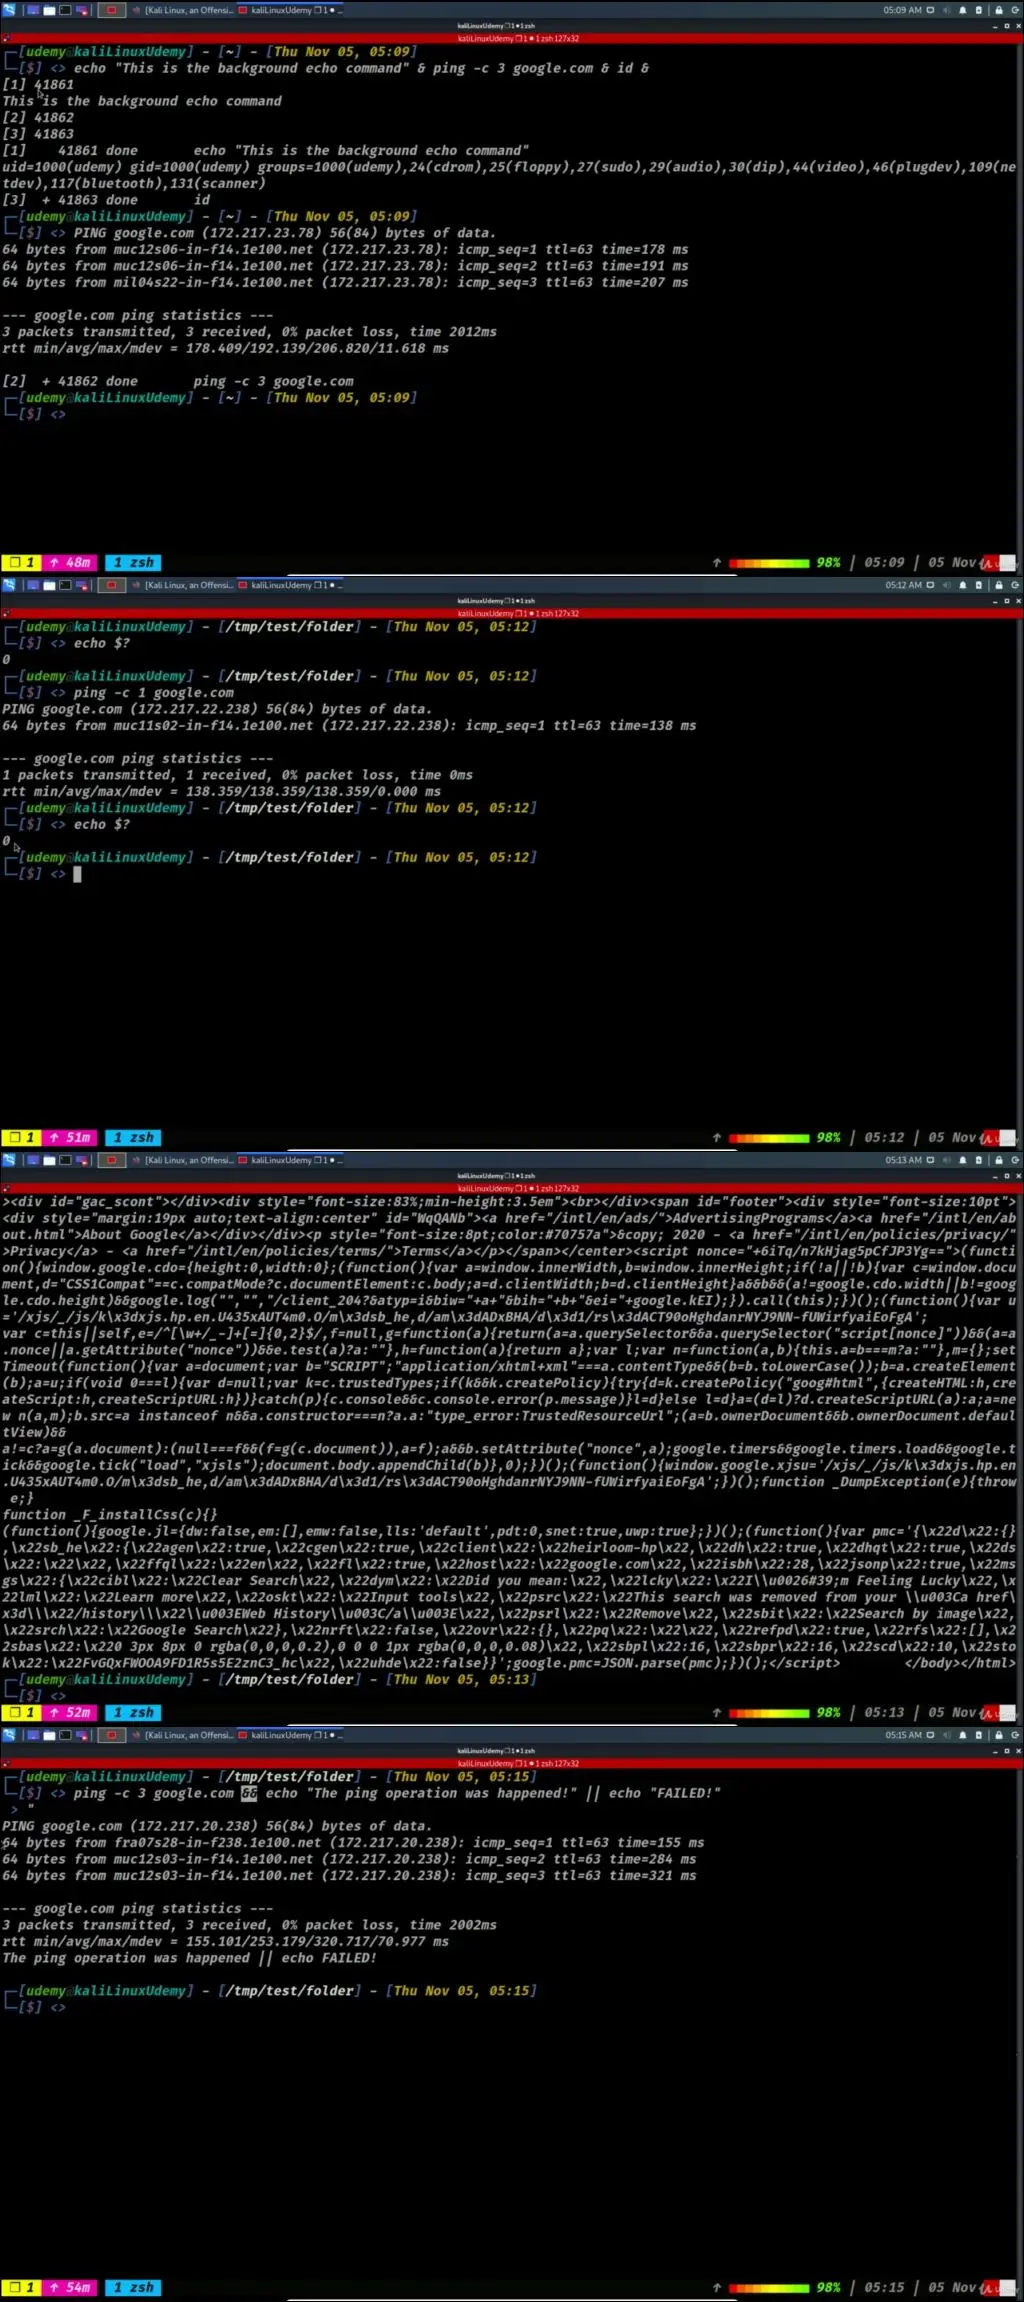
Task: Click the '[2] + 41862 done' job line
Action: point(178,381)
